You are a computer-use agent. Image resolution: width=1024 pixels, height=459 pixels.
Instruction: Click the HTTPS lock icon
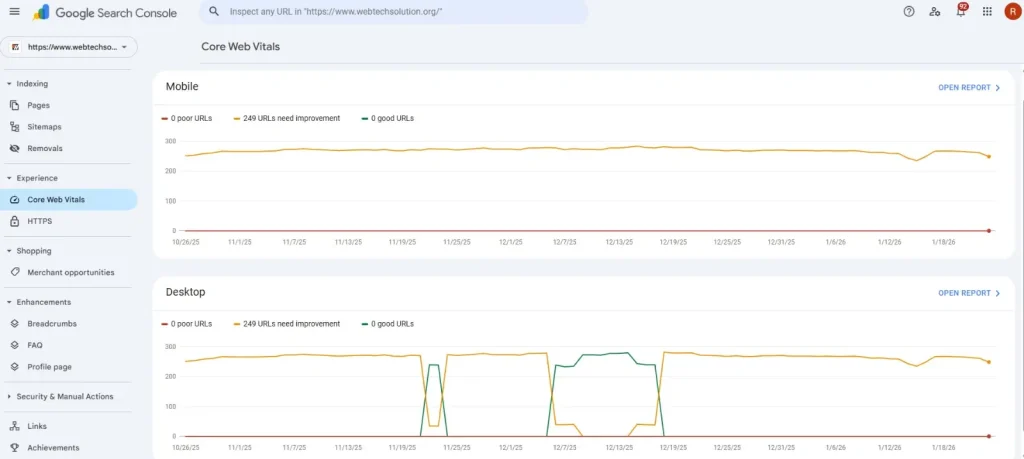point(15,221)
